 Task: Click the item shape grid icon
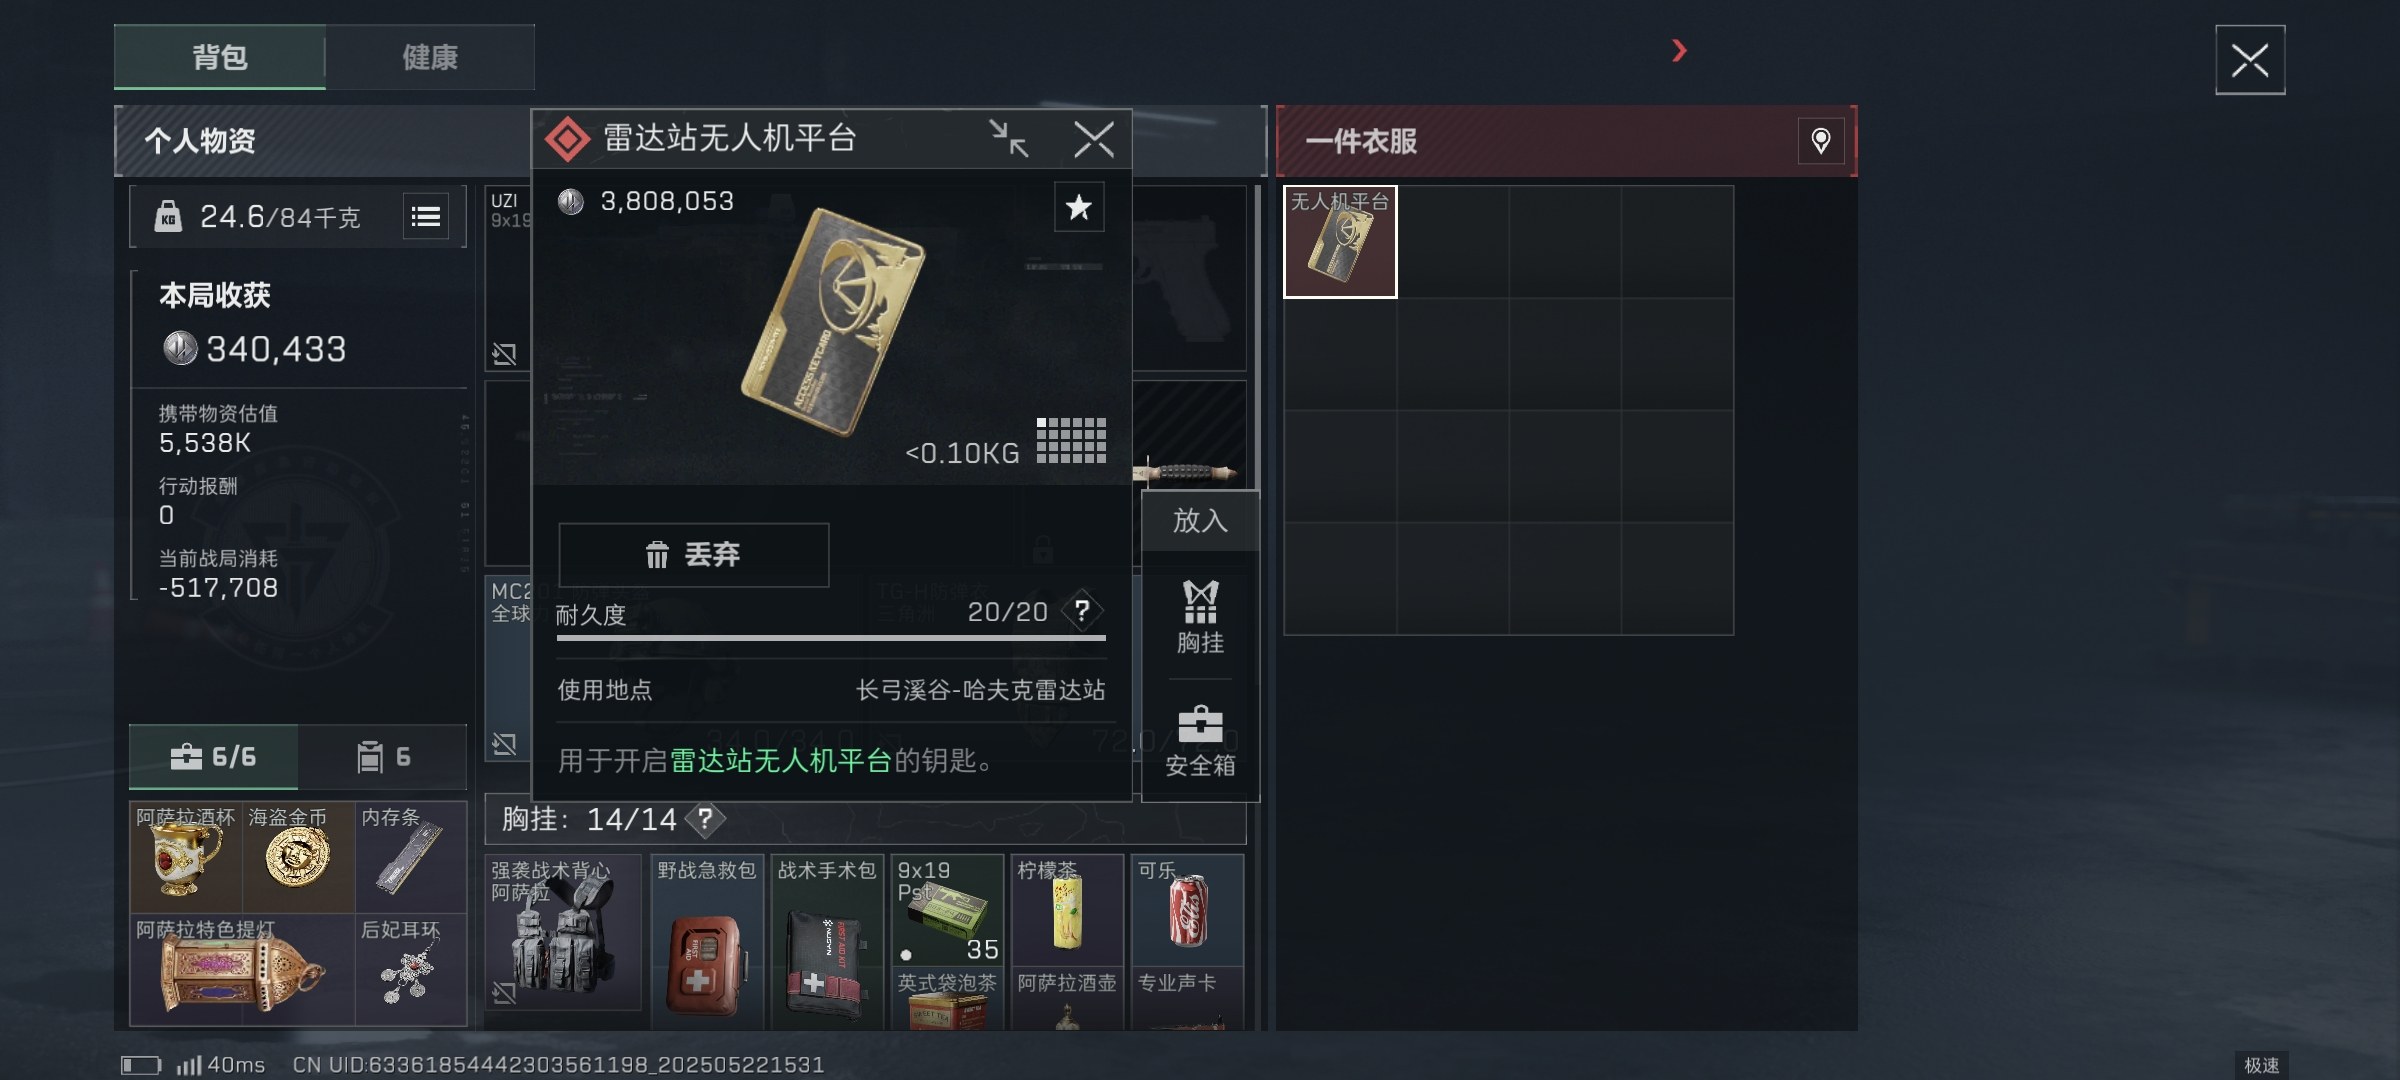(1071, 441)
